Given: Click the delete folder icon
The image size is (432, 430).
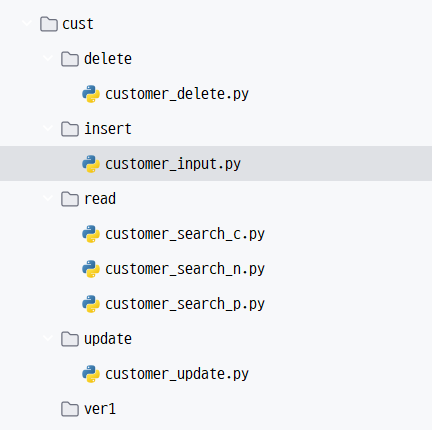Looking at the screenshot, I should 70,59.
